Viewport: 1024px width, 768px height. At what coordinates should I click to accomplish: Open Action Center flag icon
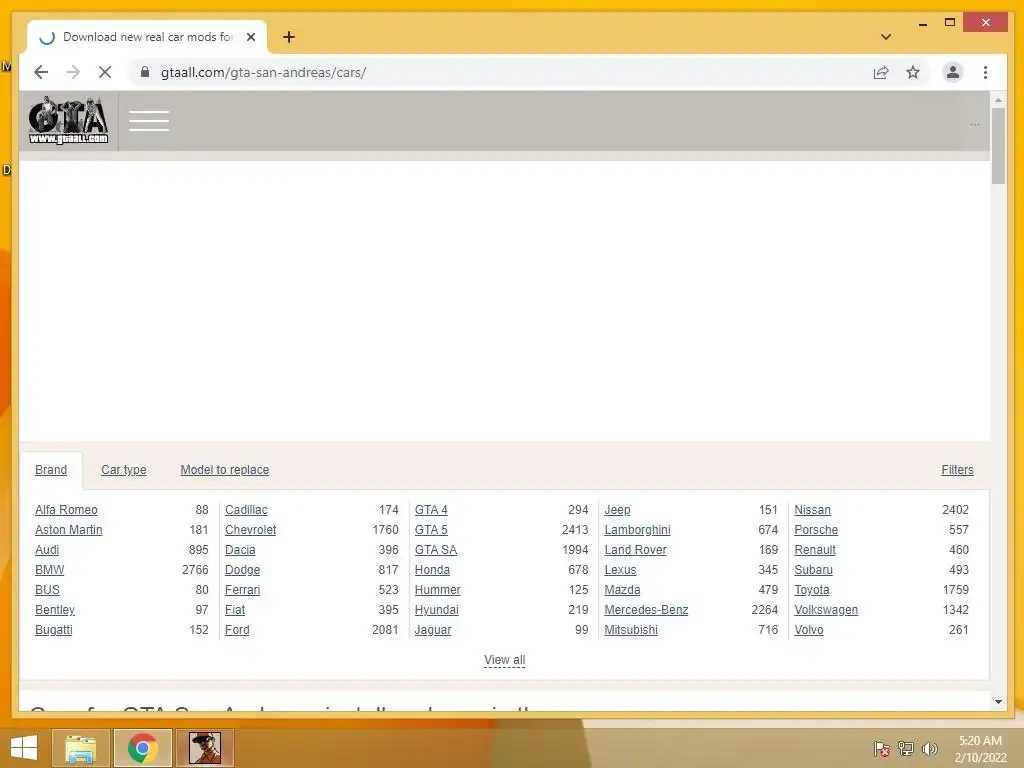(x=881, y=749)
